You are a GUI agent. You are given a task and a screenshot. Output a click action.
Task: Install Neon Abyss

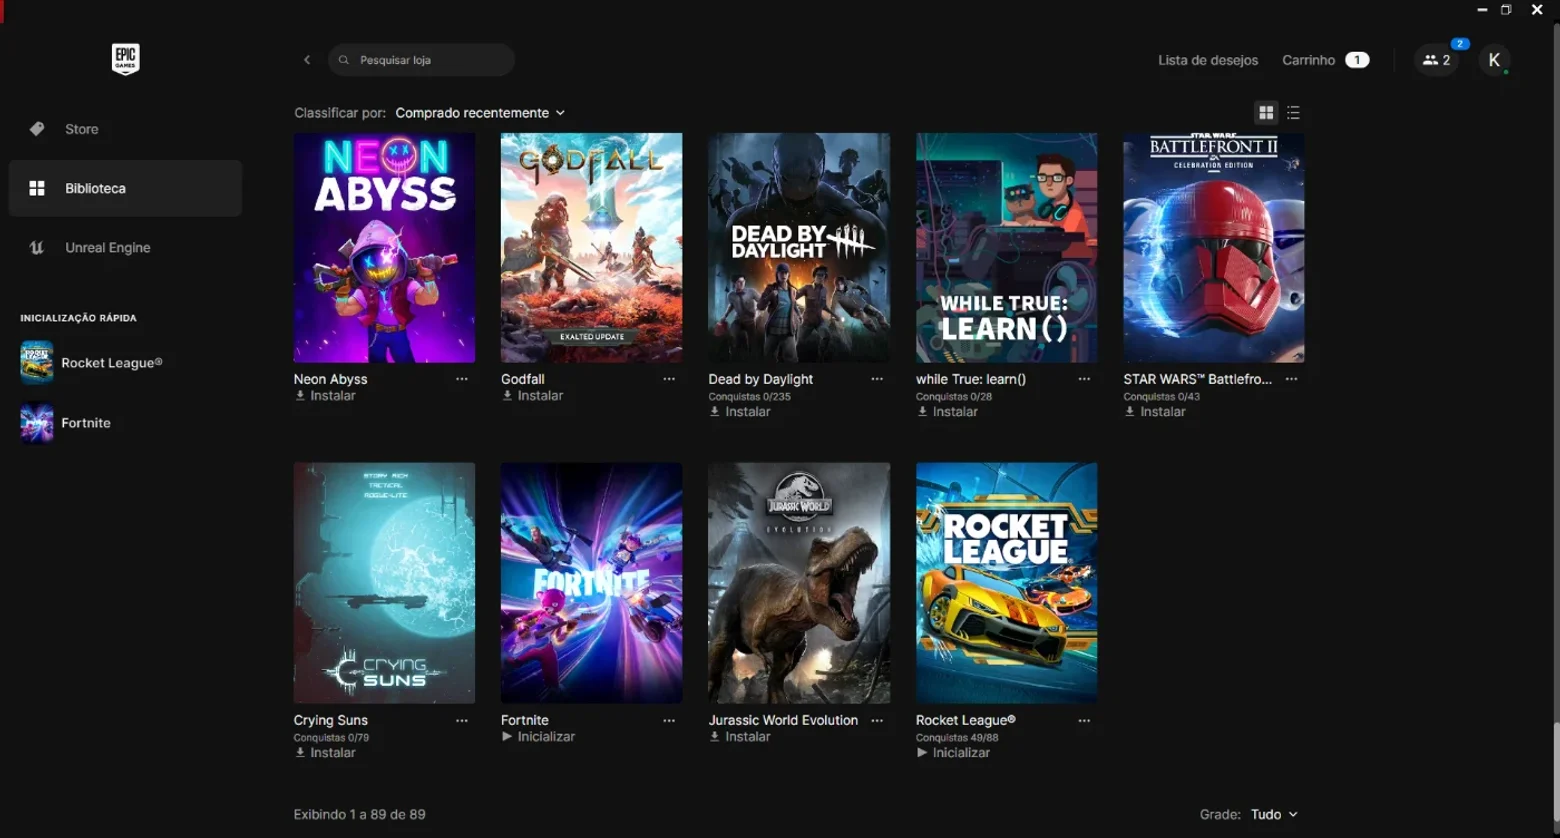325,396
